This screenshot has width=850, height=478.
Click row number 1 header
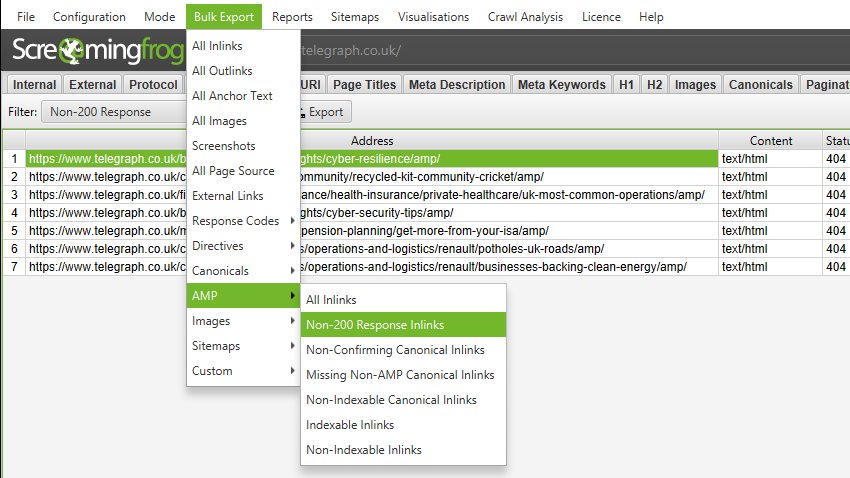point(14,159)
